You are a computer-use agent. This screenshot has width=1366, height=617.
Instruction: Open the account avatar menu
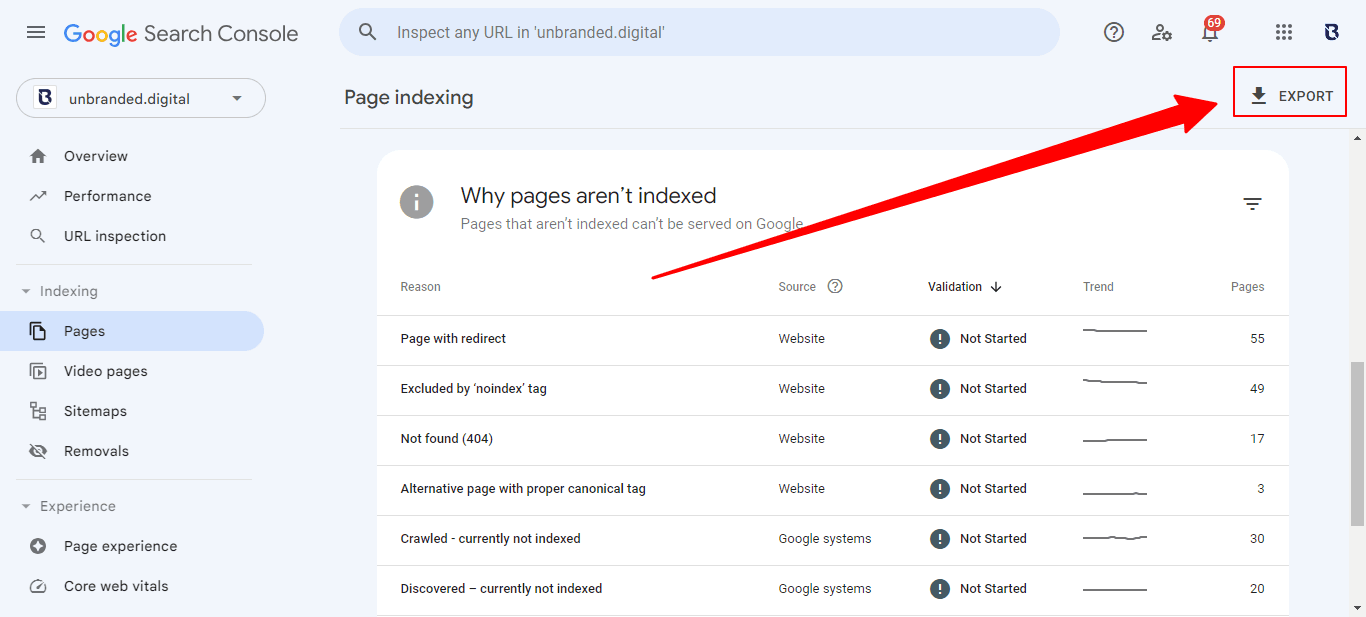pyautogui.click(x=1332, y=32)
